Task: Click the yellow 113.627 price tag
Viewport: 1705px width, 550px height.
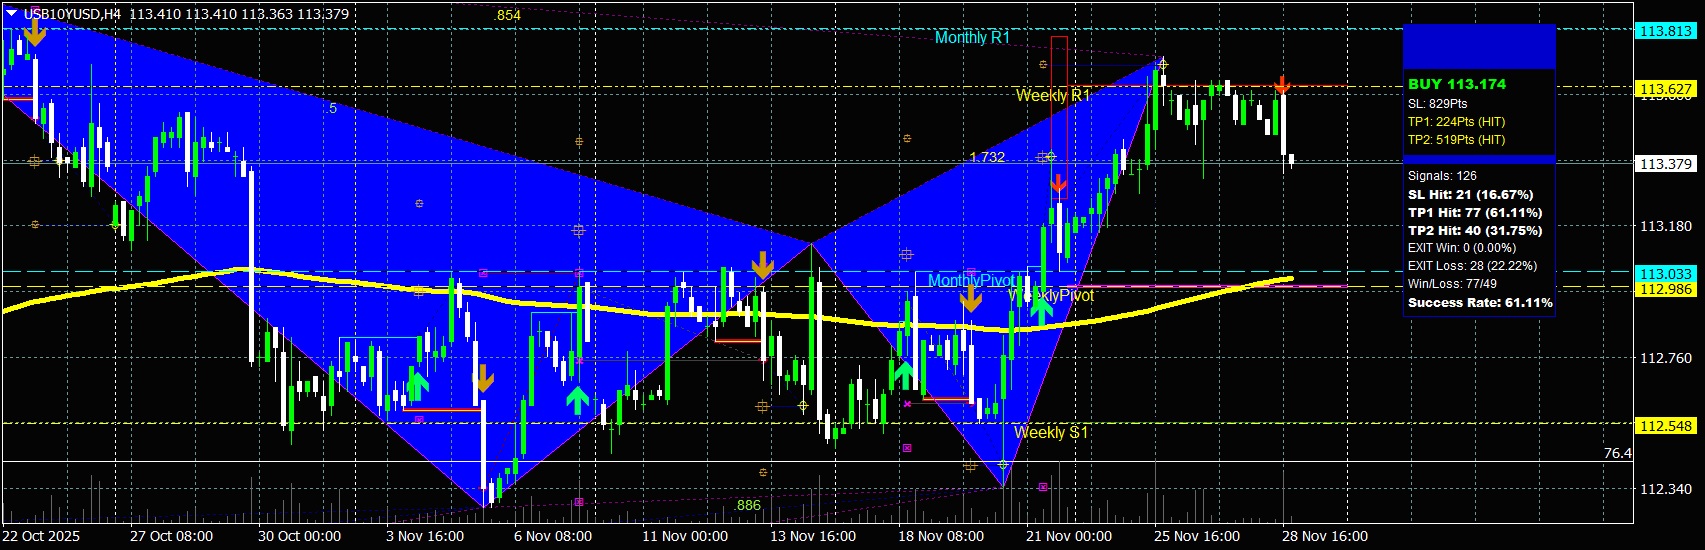Action: click(1665, 89)
